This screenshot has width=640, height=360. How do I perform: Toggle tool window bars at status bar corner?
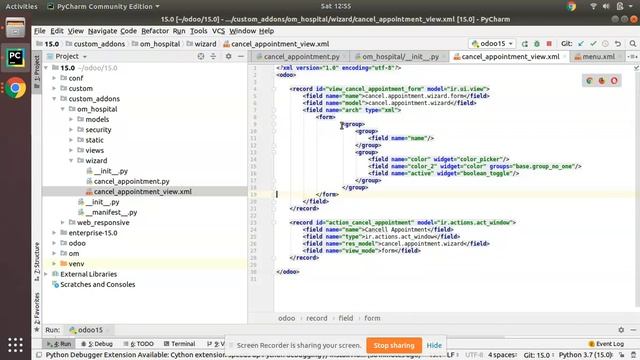(39, 355)
